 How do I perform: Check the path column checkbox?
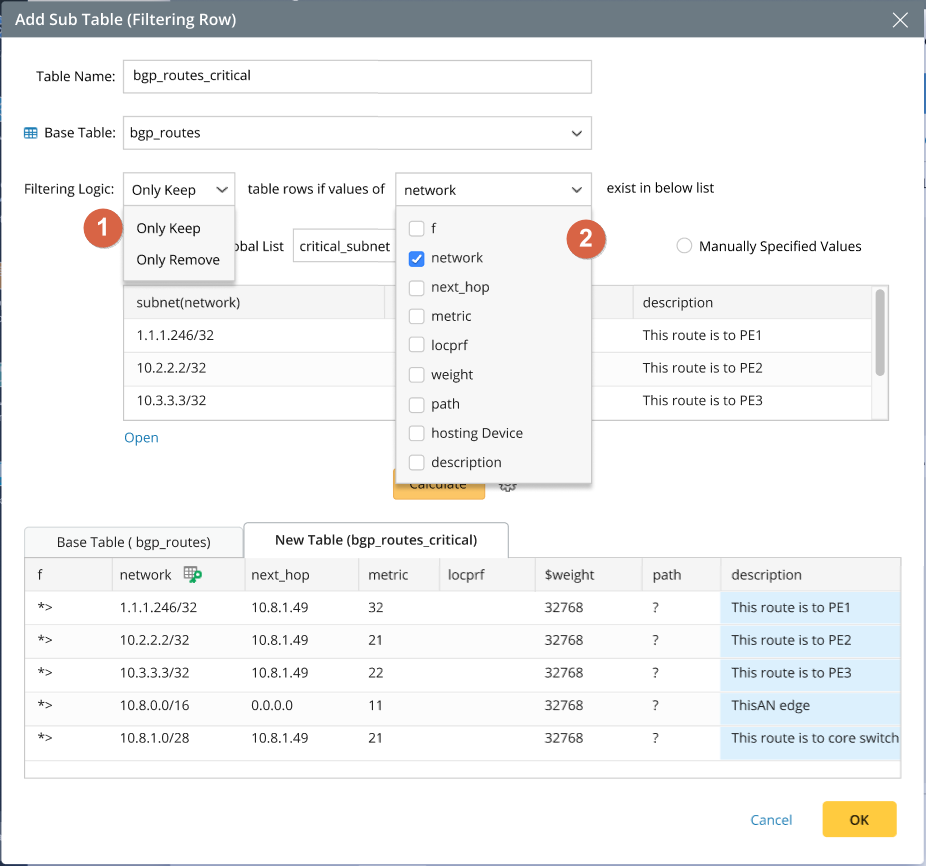coord(416,405)
